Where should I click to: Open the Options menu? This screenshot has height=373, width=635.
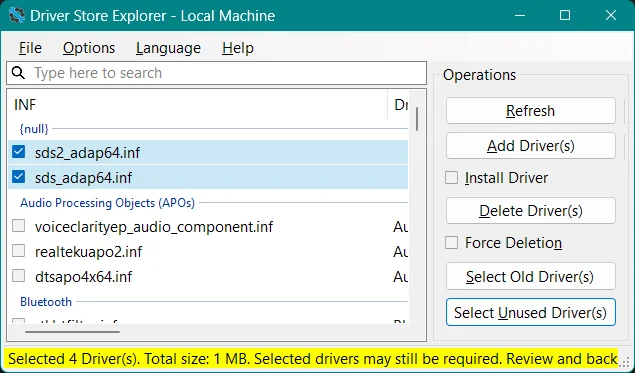89,48
